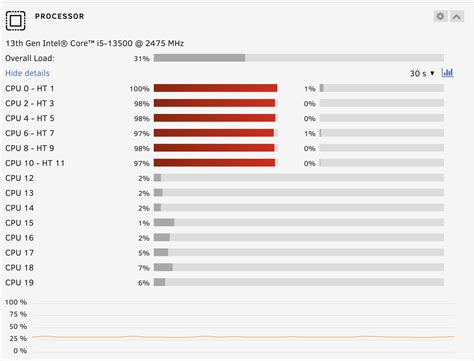Click the CPU 2 - HT 3 label
Image resolution: width=474 pixels, height=361 pixels.
coord(30,103)
